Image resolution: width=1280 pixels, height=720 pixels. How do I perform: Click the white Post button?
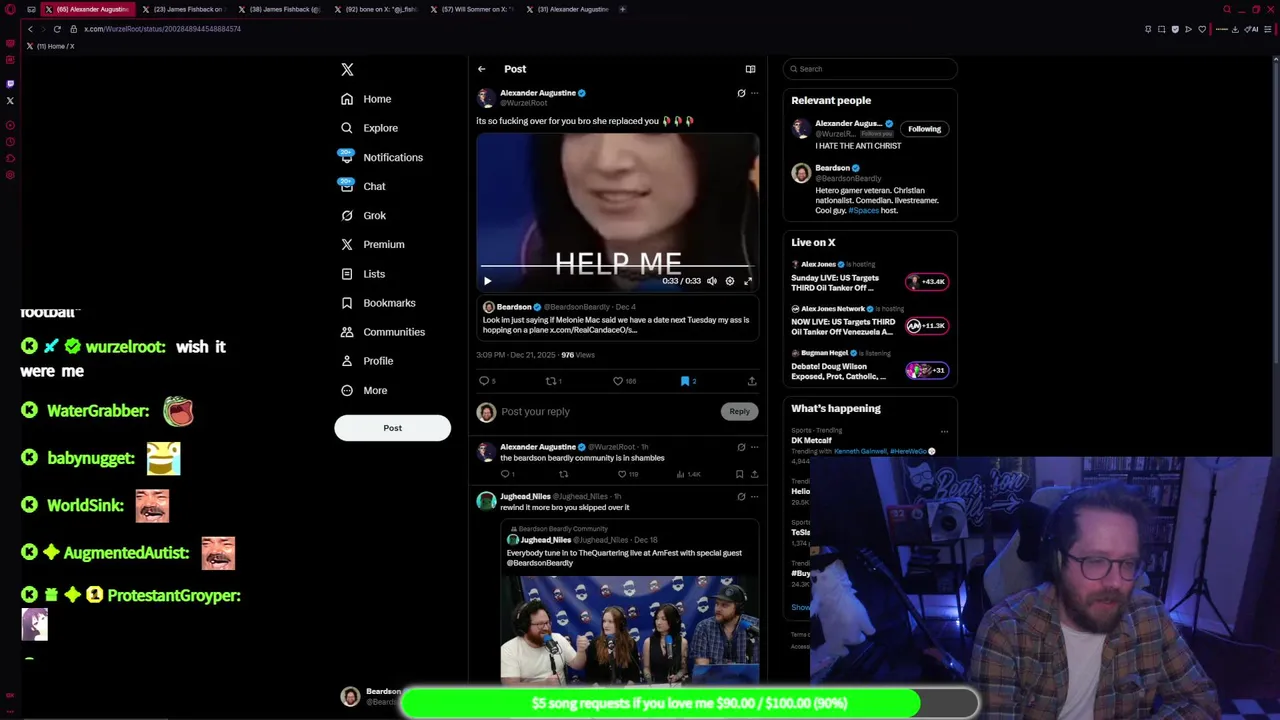click(392, 428)
